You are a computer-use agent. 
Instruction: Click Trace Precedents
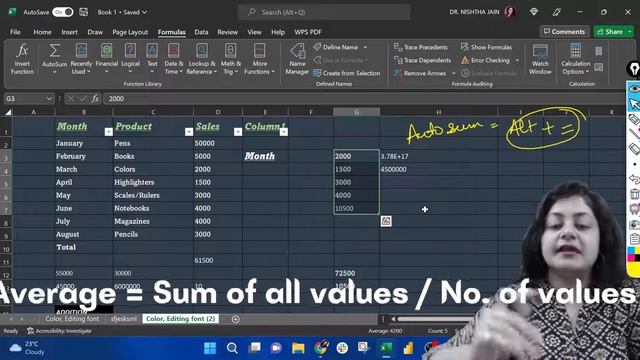pyautogui.click(x=421, y=47)
